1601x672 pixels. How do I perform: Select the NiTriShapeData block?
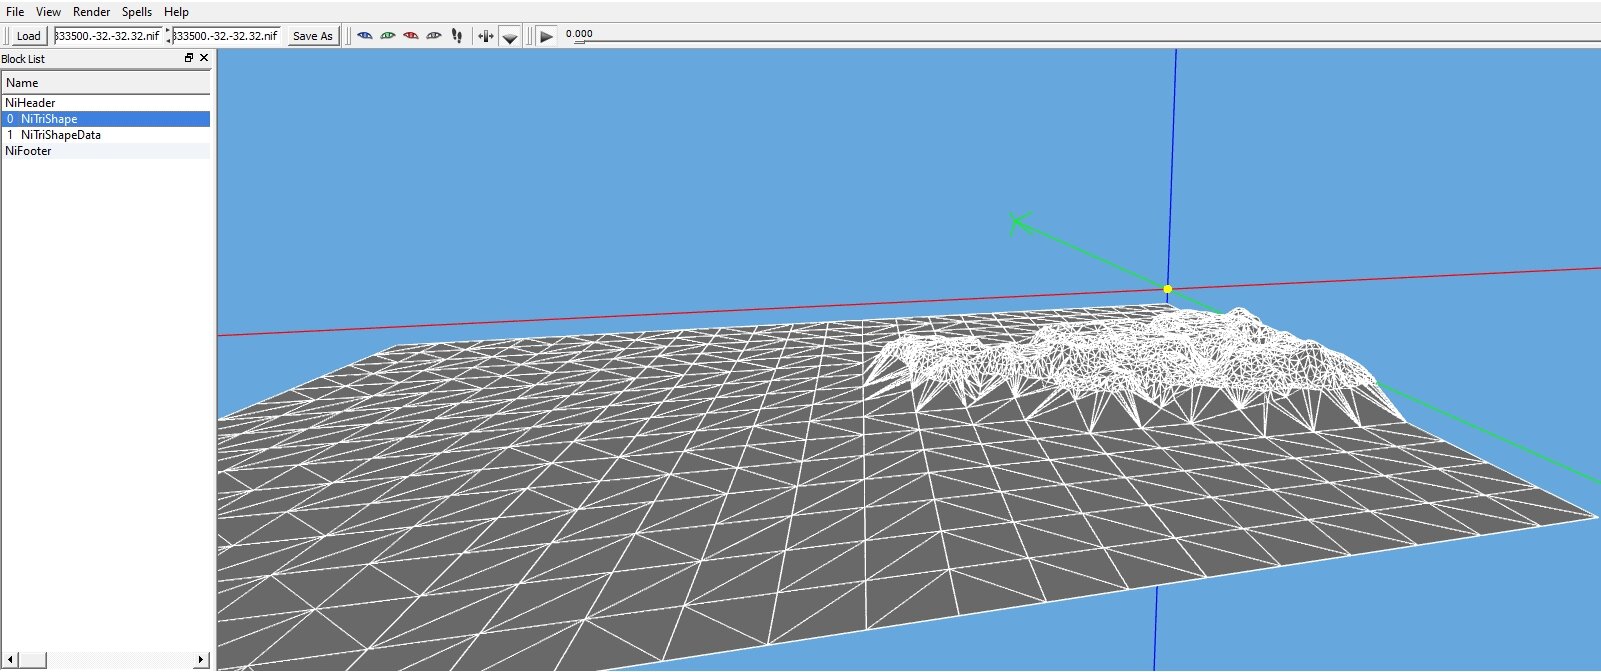106,135
